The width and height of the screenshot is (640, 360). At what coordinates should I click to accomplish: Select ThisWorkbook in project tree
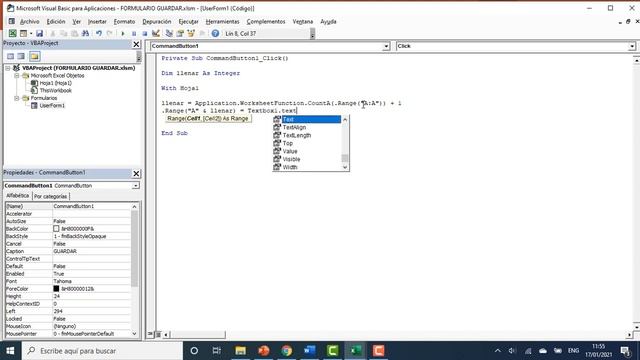tap(56, 91)
